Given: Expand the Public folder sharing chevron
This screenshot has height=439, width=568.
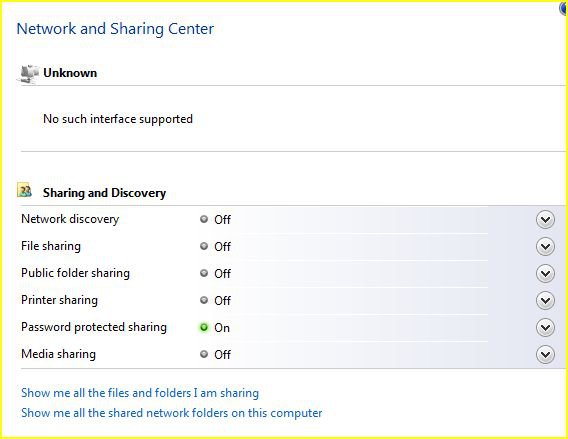Looking at the screenshot, I should tap(545, 273).
